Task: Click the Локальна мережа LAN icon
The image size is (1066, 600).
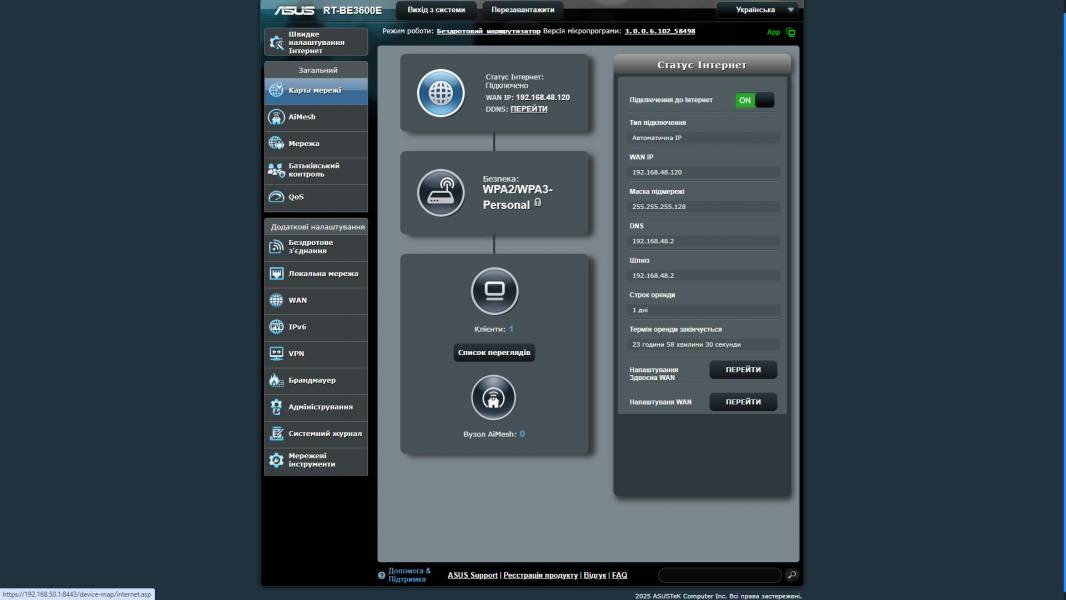Action: tap(276, 273)
